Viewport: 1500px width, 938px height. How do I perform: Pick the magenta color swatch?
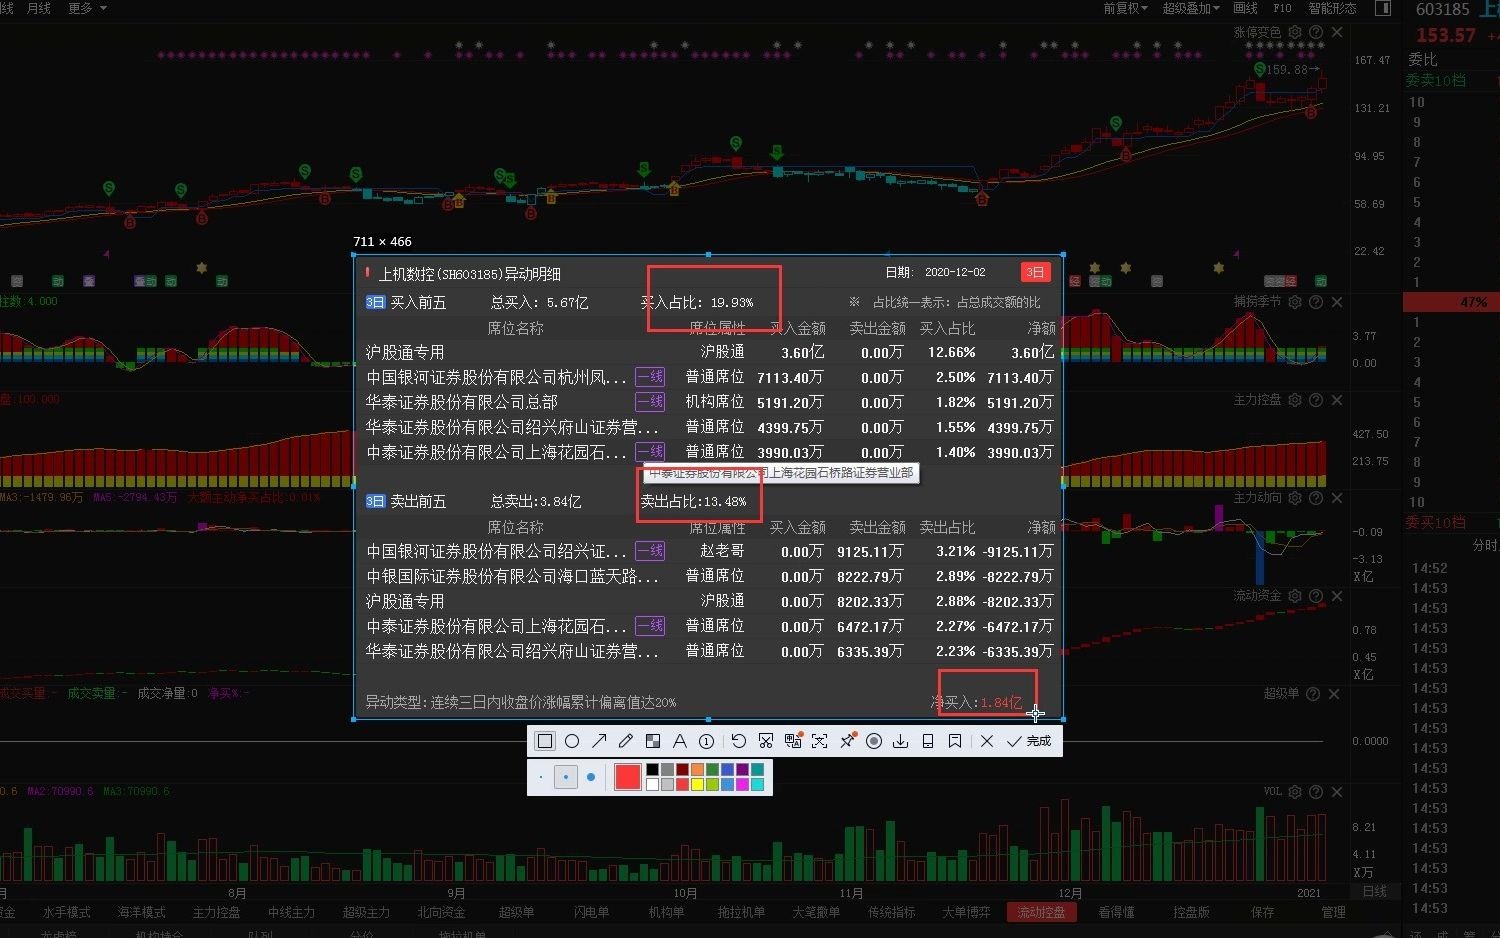pyautogui.click(x=742, y=785)
